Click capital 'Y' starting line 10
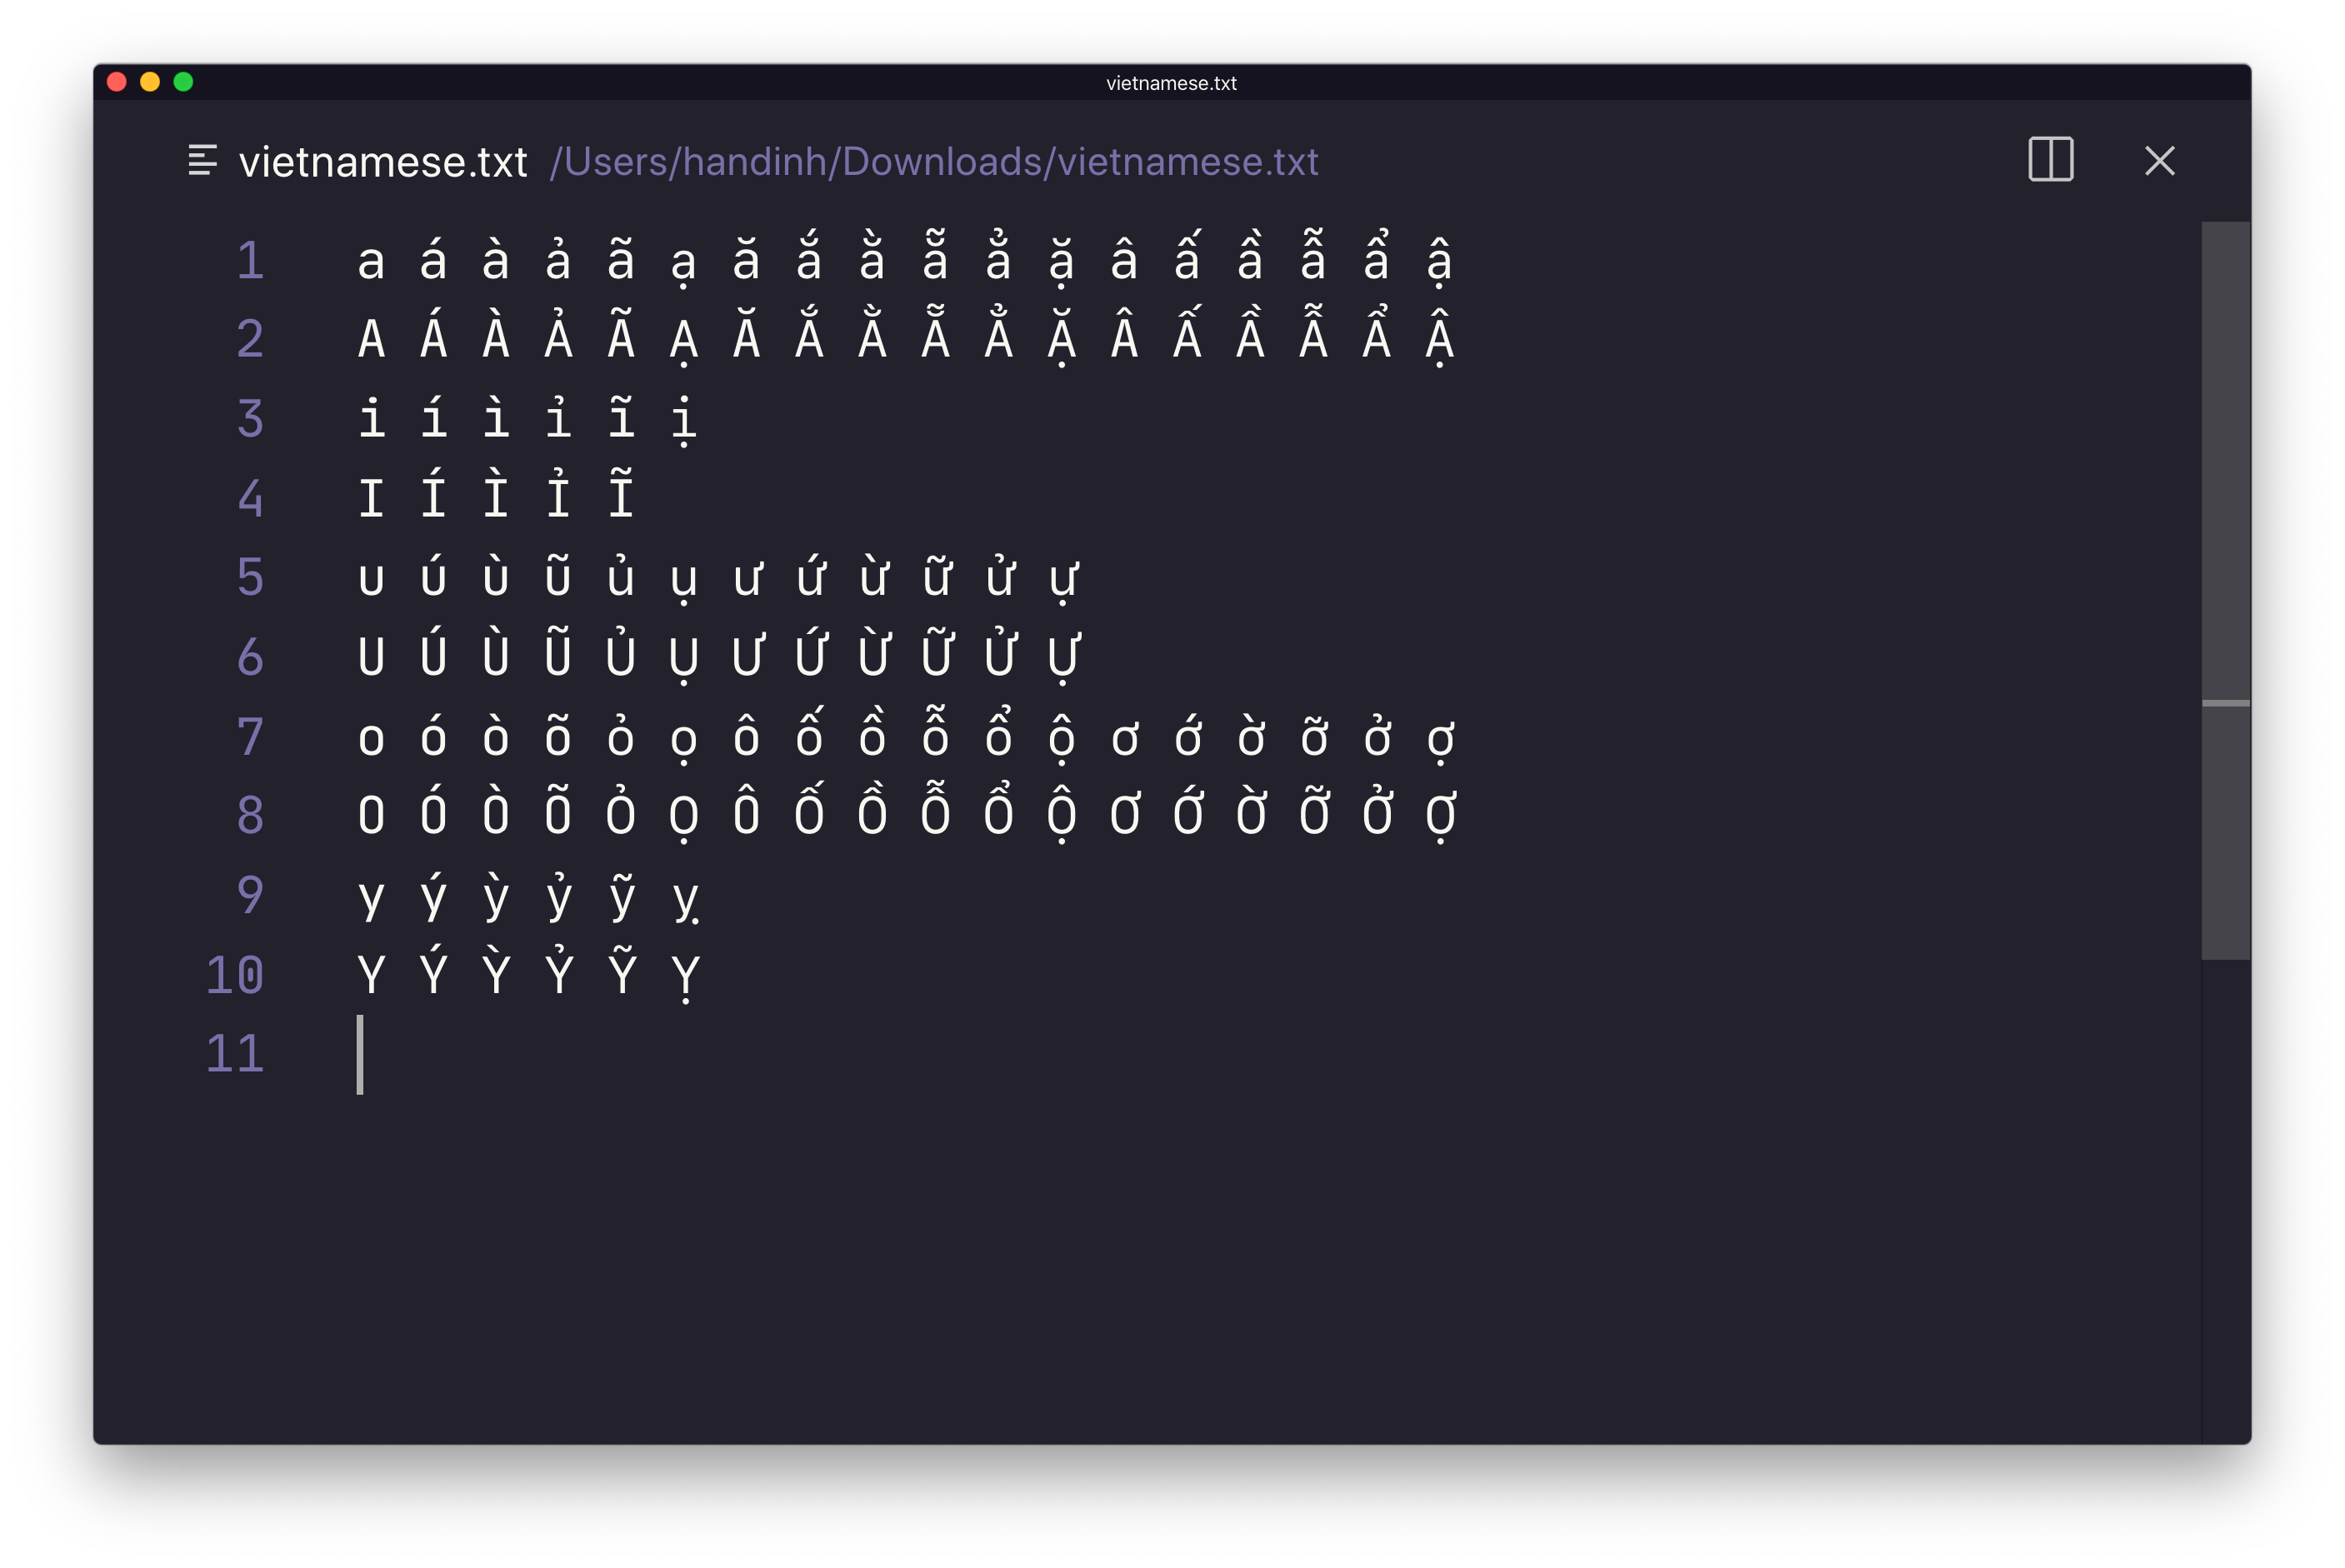 click(x=371, y=974)
